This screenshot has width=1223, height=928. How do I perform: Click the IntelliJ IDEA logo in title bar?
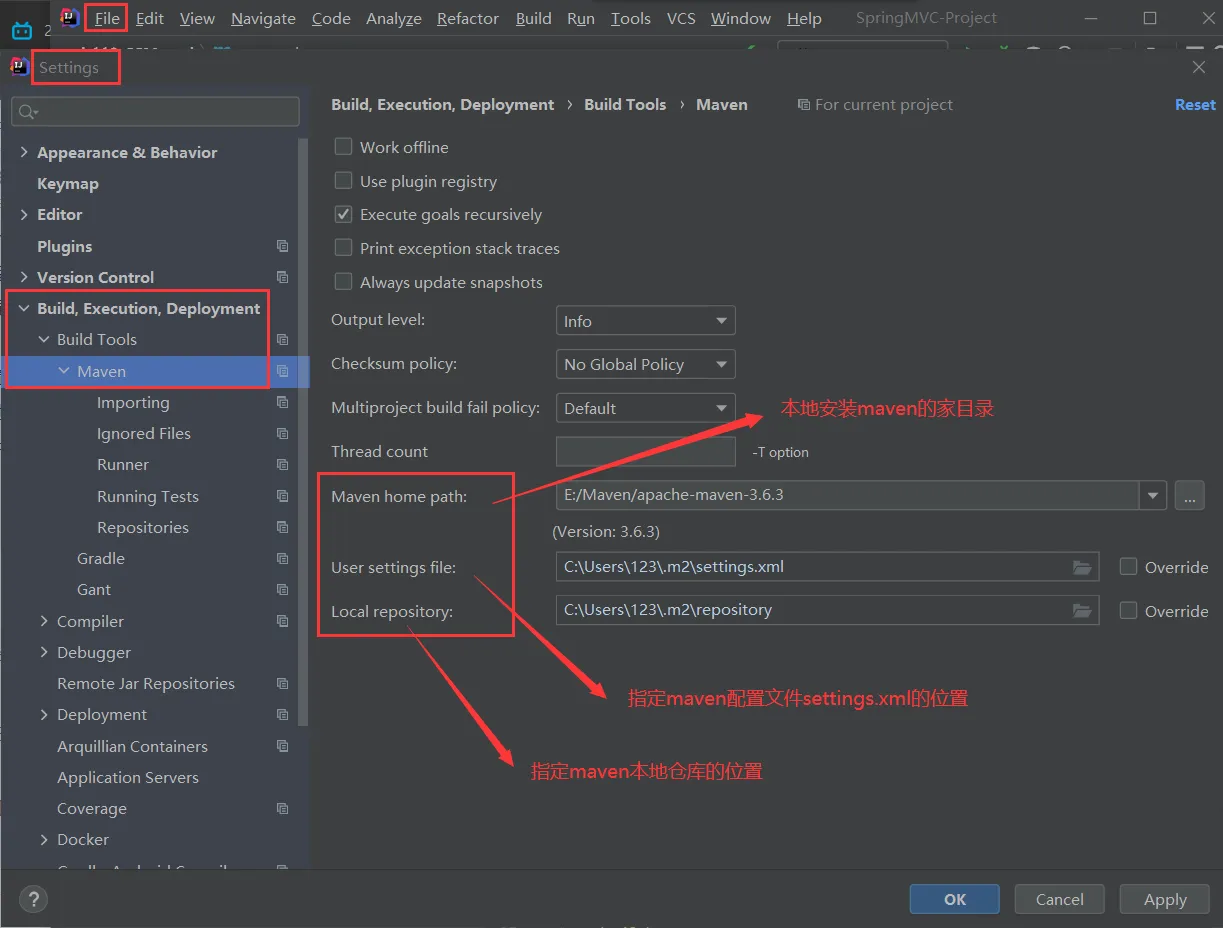pos(69,18)
